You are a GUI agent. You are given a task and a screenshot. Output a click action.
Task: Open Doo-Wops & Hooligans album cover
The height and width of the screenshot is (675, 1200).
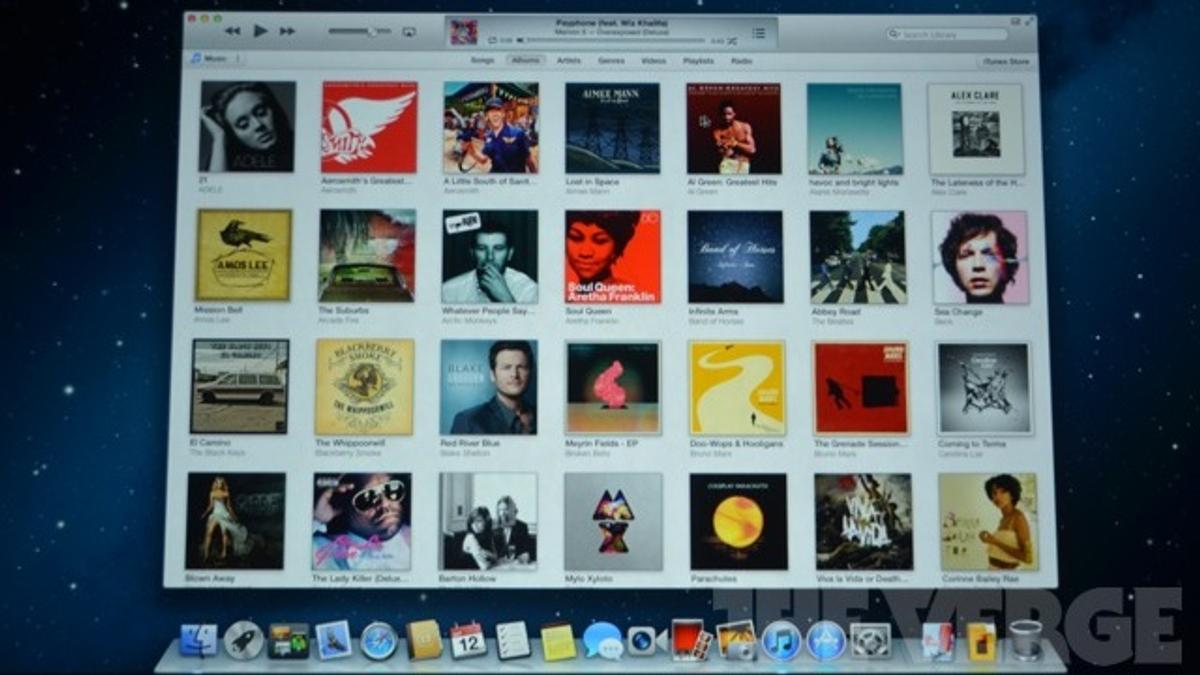click(x=737, y=388)
